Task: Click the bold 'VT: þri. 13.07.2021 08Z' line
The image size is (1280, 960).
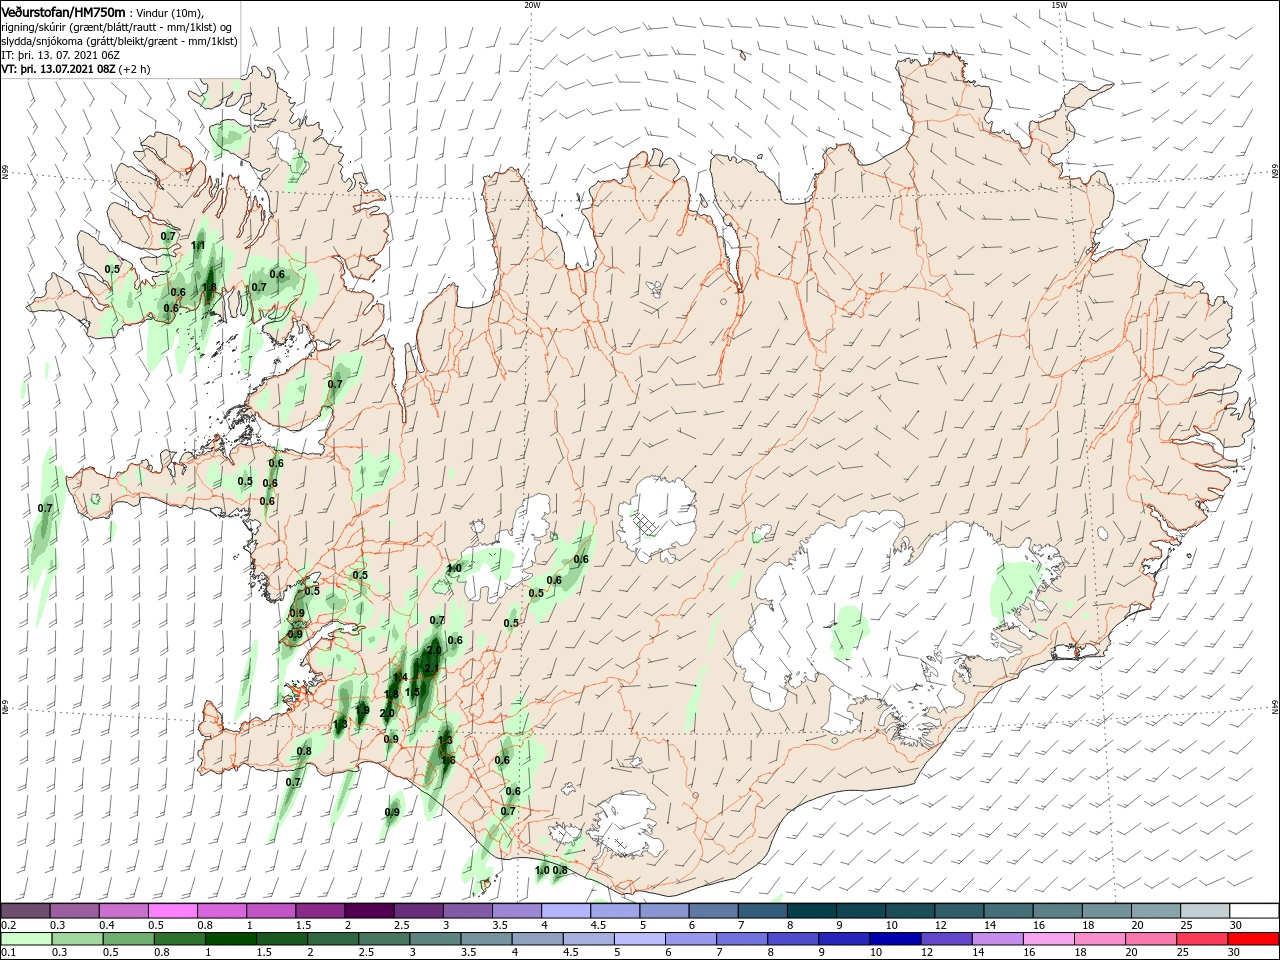Action: [x=59, y=69]
